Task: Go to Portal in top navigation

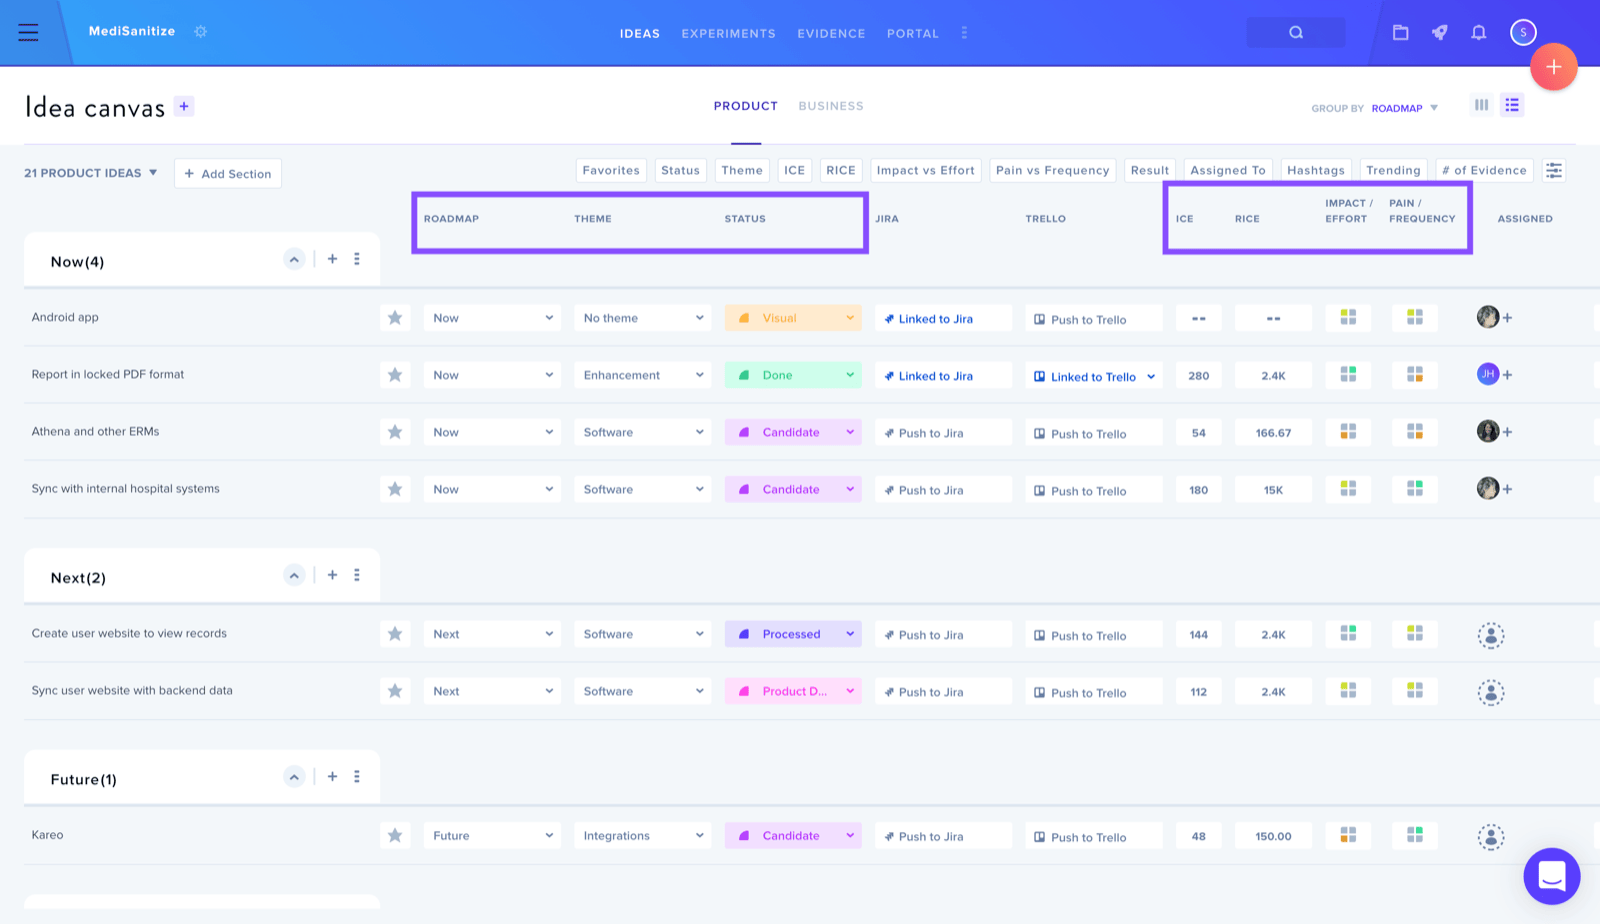Action: [x=913, y=33]
